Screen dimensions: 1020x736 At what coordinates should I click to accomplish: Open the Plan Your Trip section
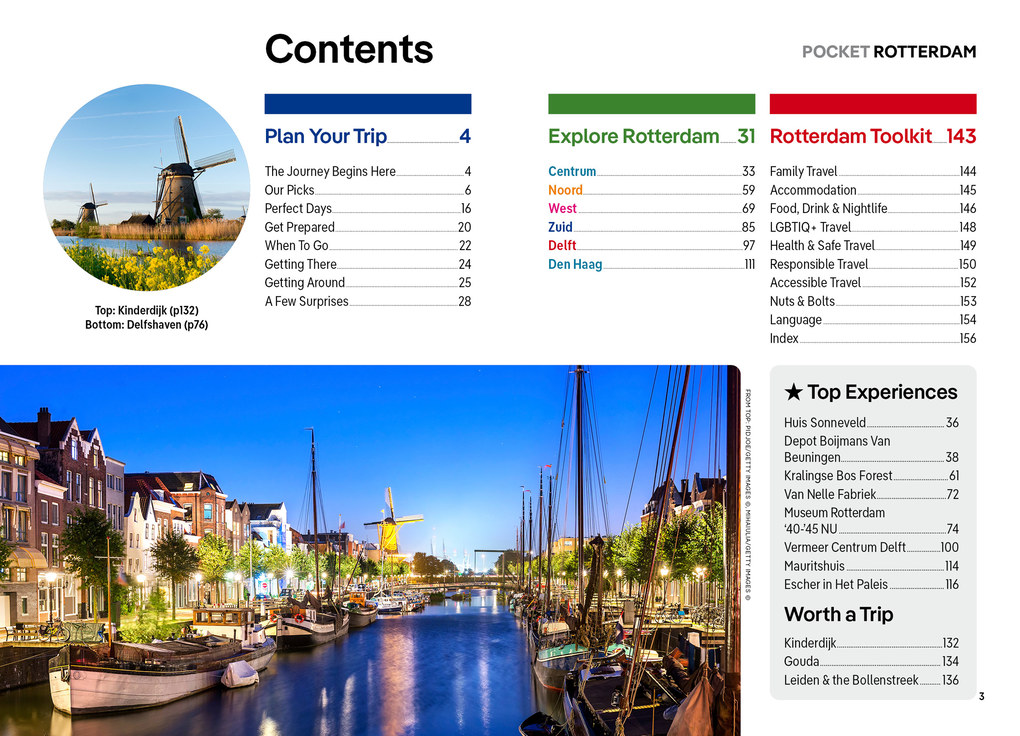[323, 137]
